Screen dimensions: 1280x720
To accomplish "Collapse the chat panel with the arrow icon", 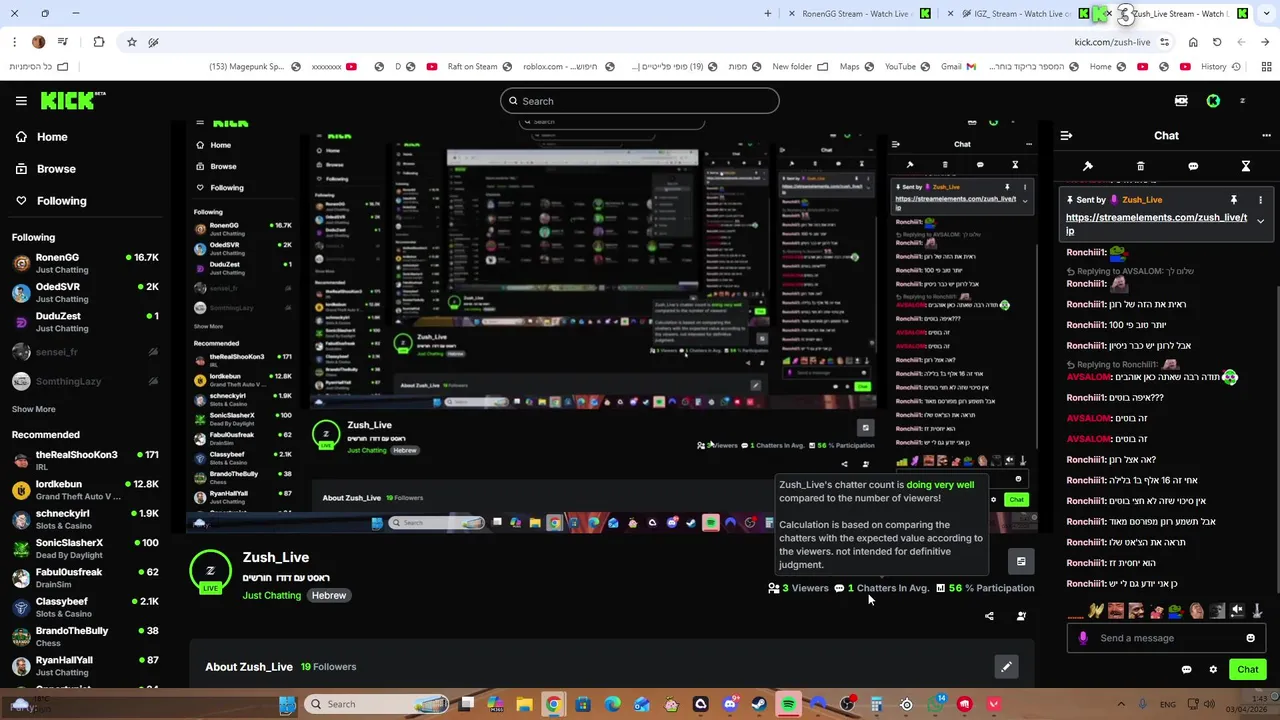I will point(1066,136).
